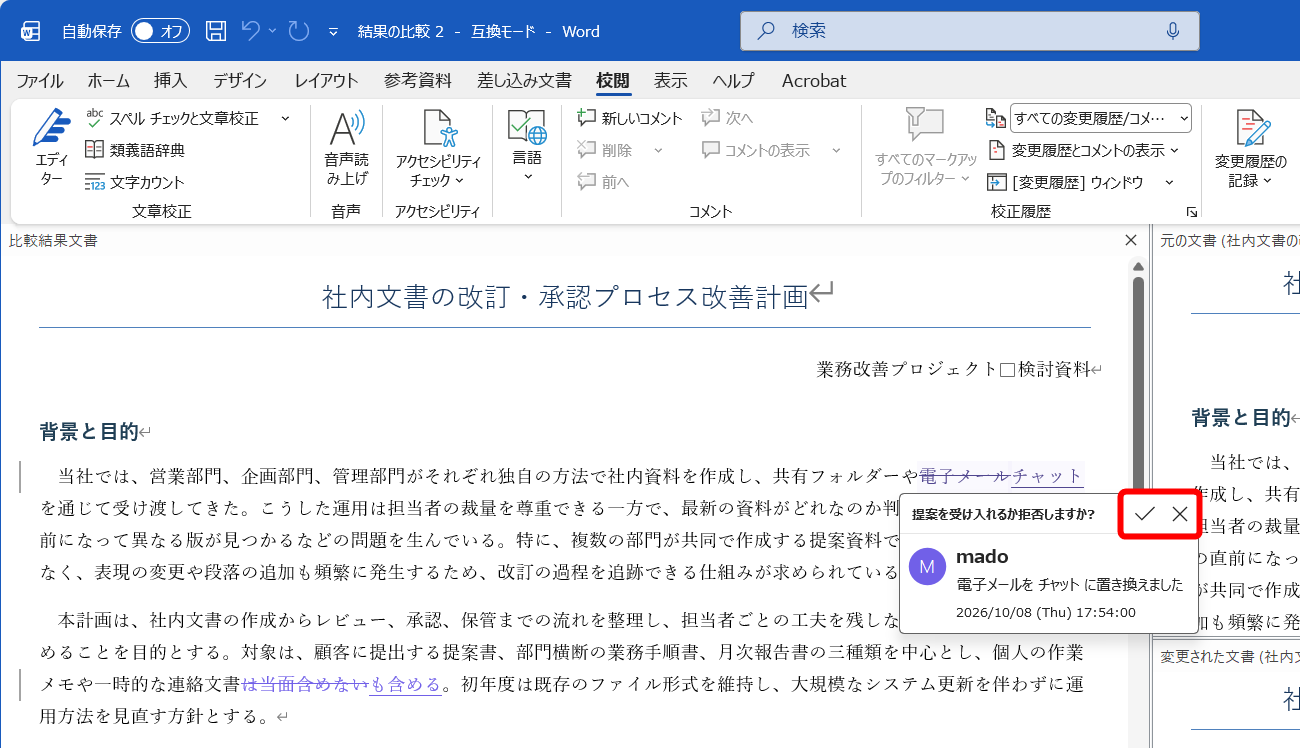Switch to the References (参考資料) tab
The height and width of the screenshot is (748, 1300).
coord(418,81)
